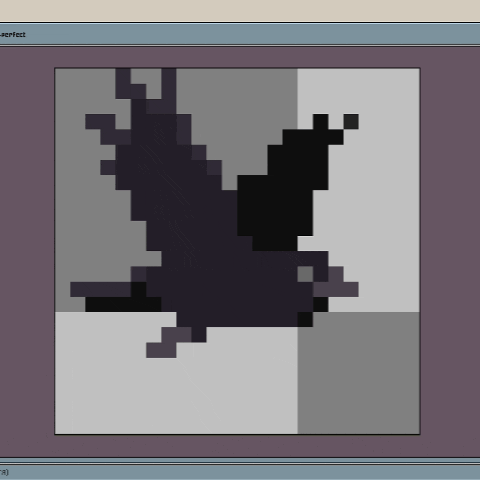Click the empty blue-gray tab bar area

(x=253, y=34)
